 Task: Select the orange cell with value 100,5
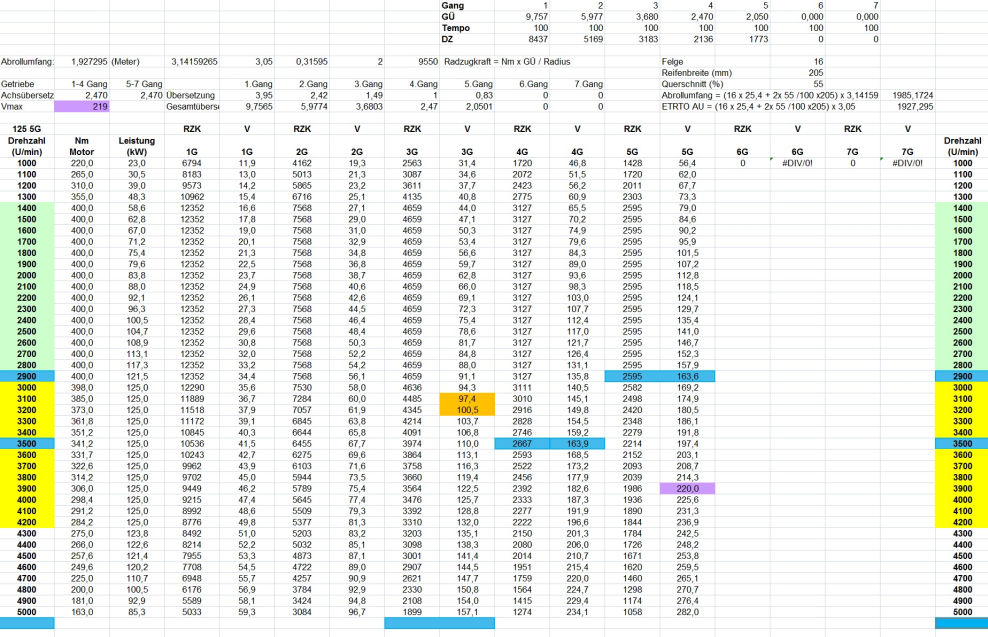click(467, 410)
